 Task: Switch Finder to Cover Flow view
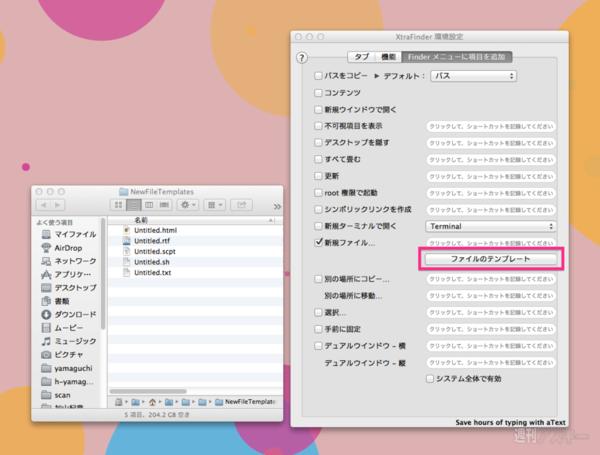[164, 205]
